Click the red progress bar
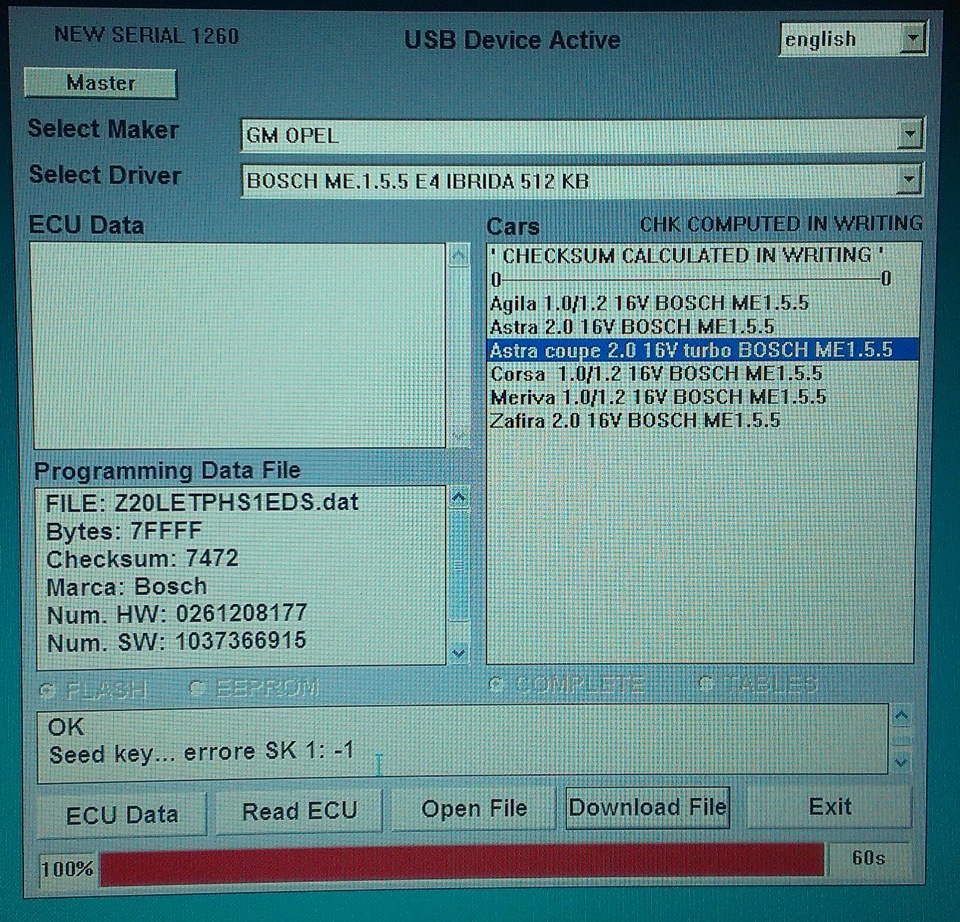Image resolution: width=960 pixels, height=922 pixels. (462, 864)
